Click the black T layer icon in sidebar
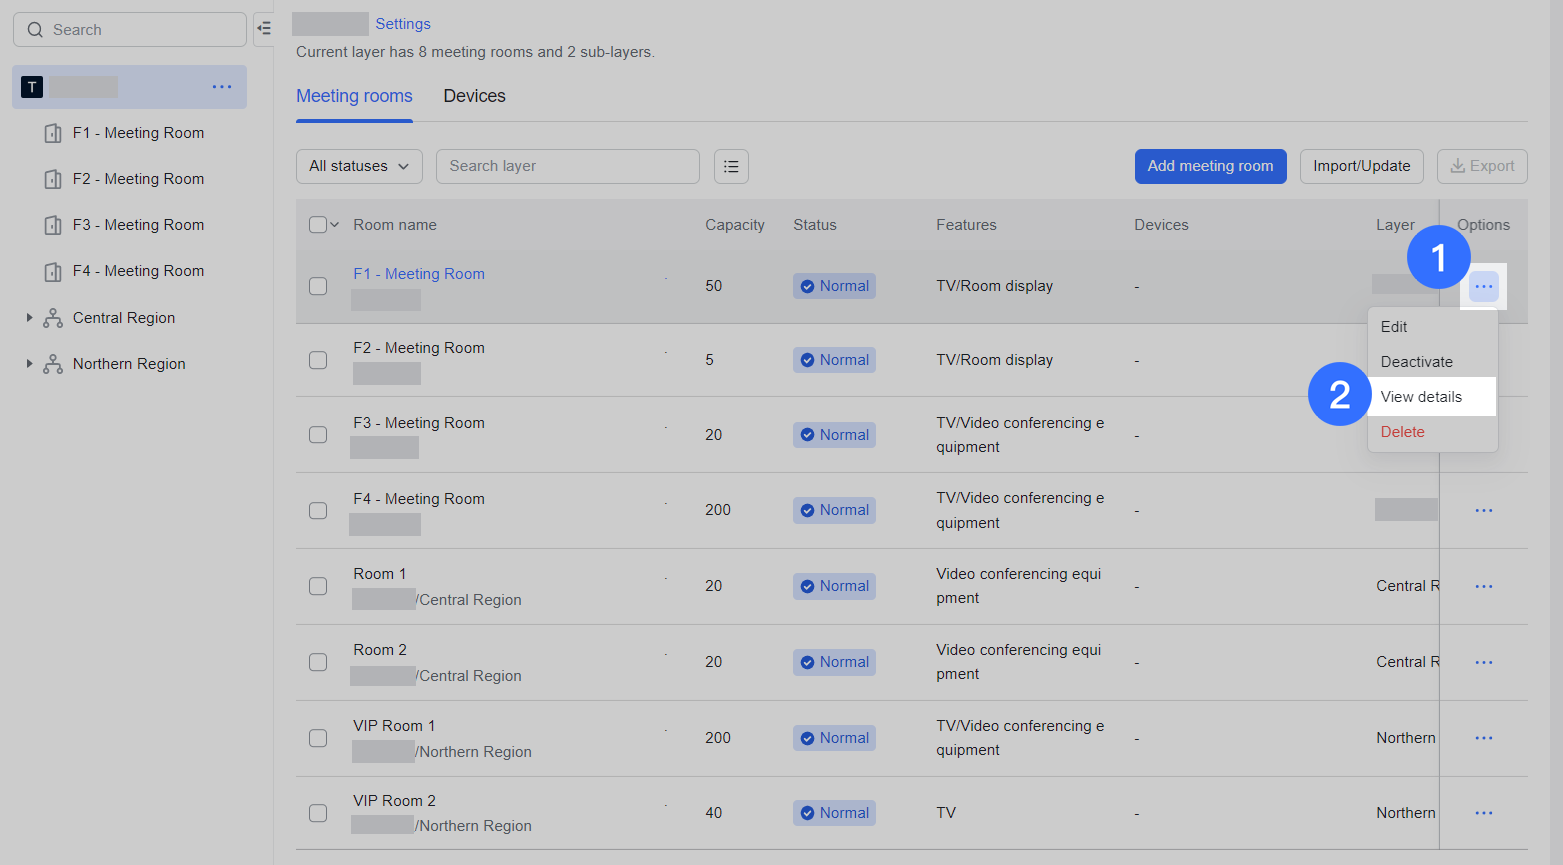The height and width of the screenshot is (865, 1563). coord(32,87)
